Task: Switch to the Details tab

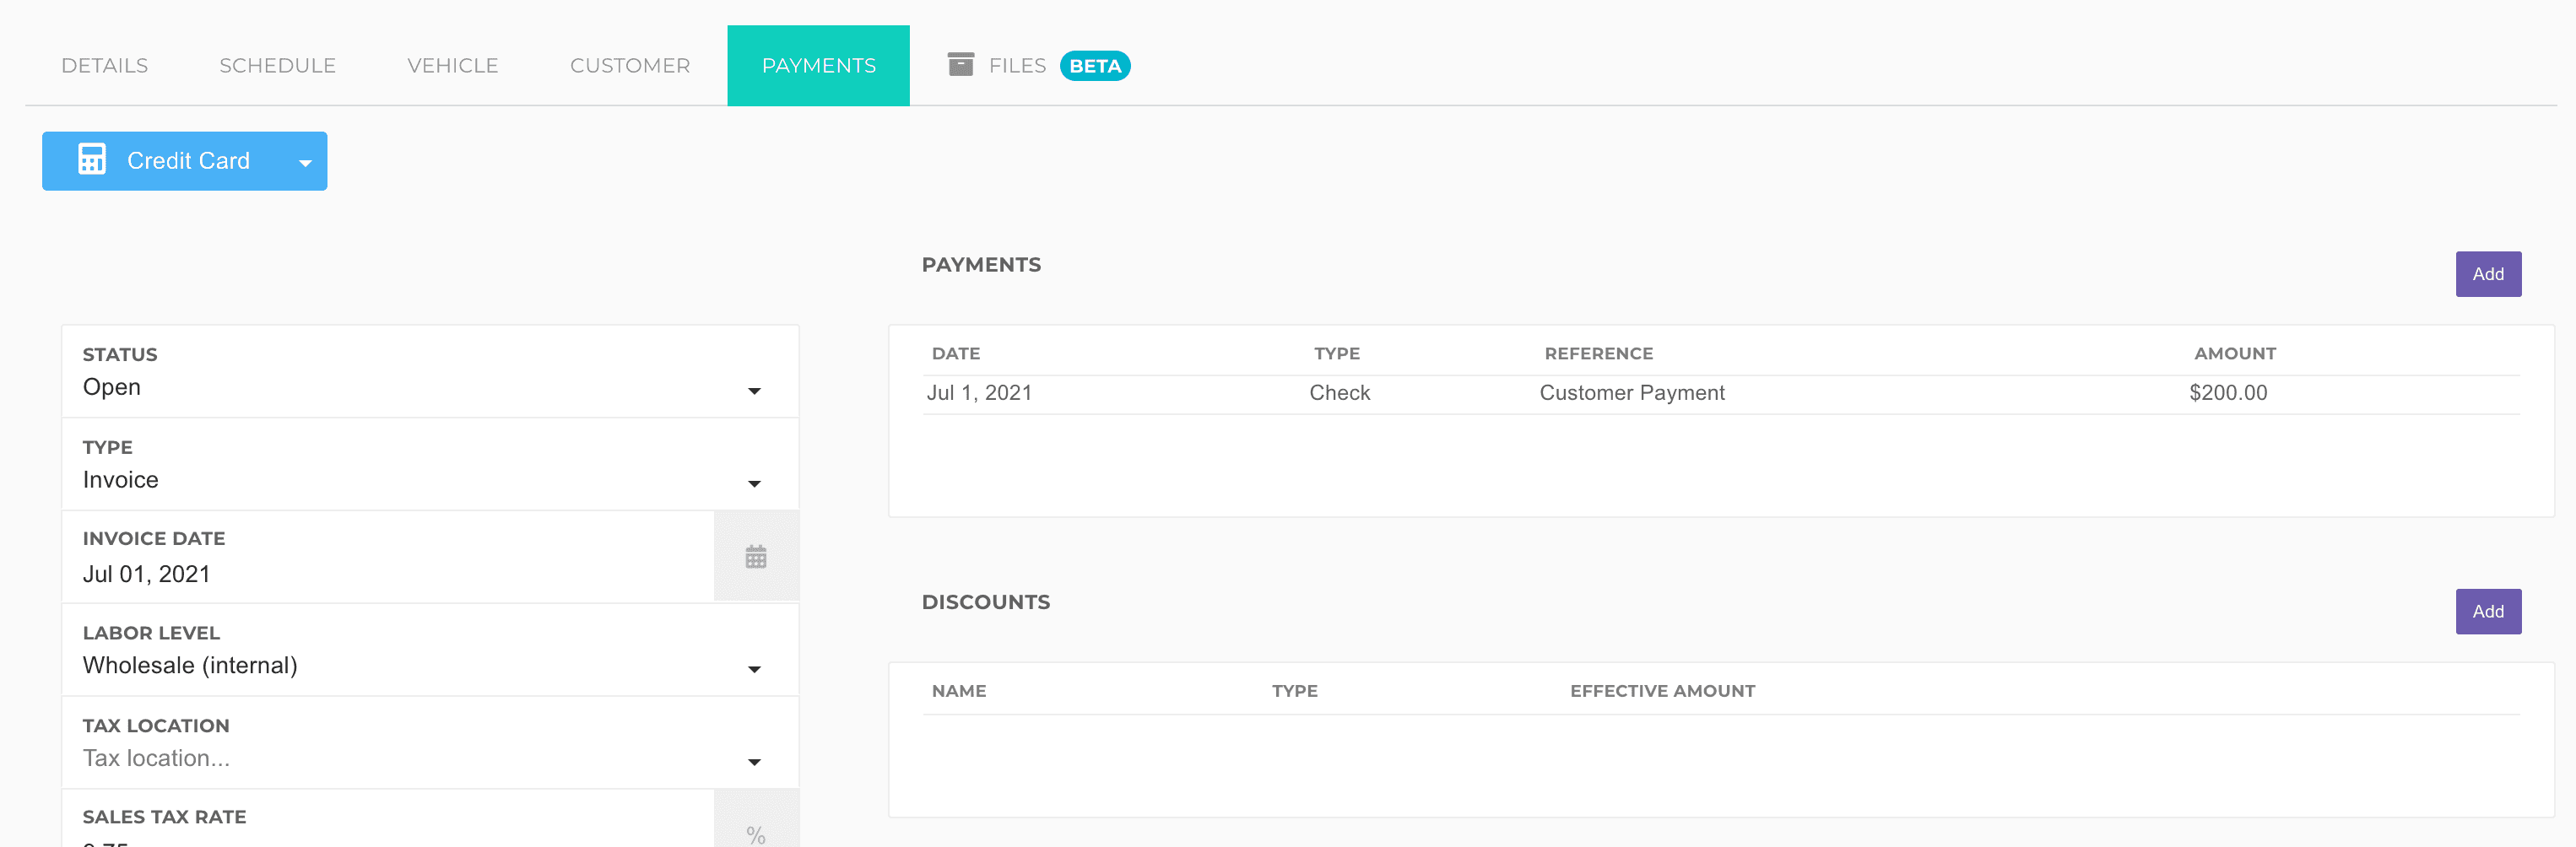Action: 105,66
